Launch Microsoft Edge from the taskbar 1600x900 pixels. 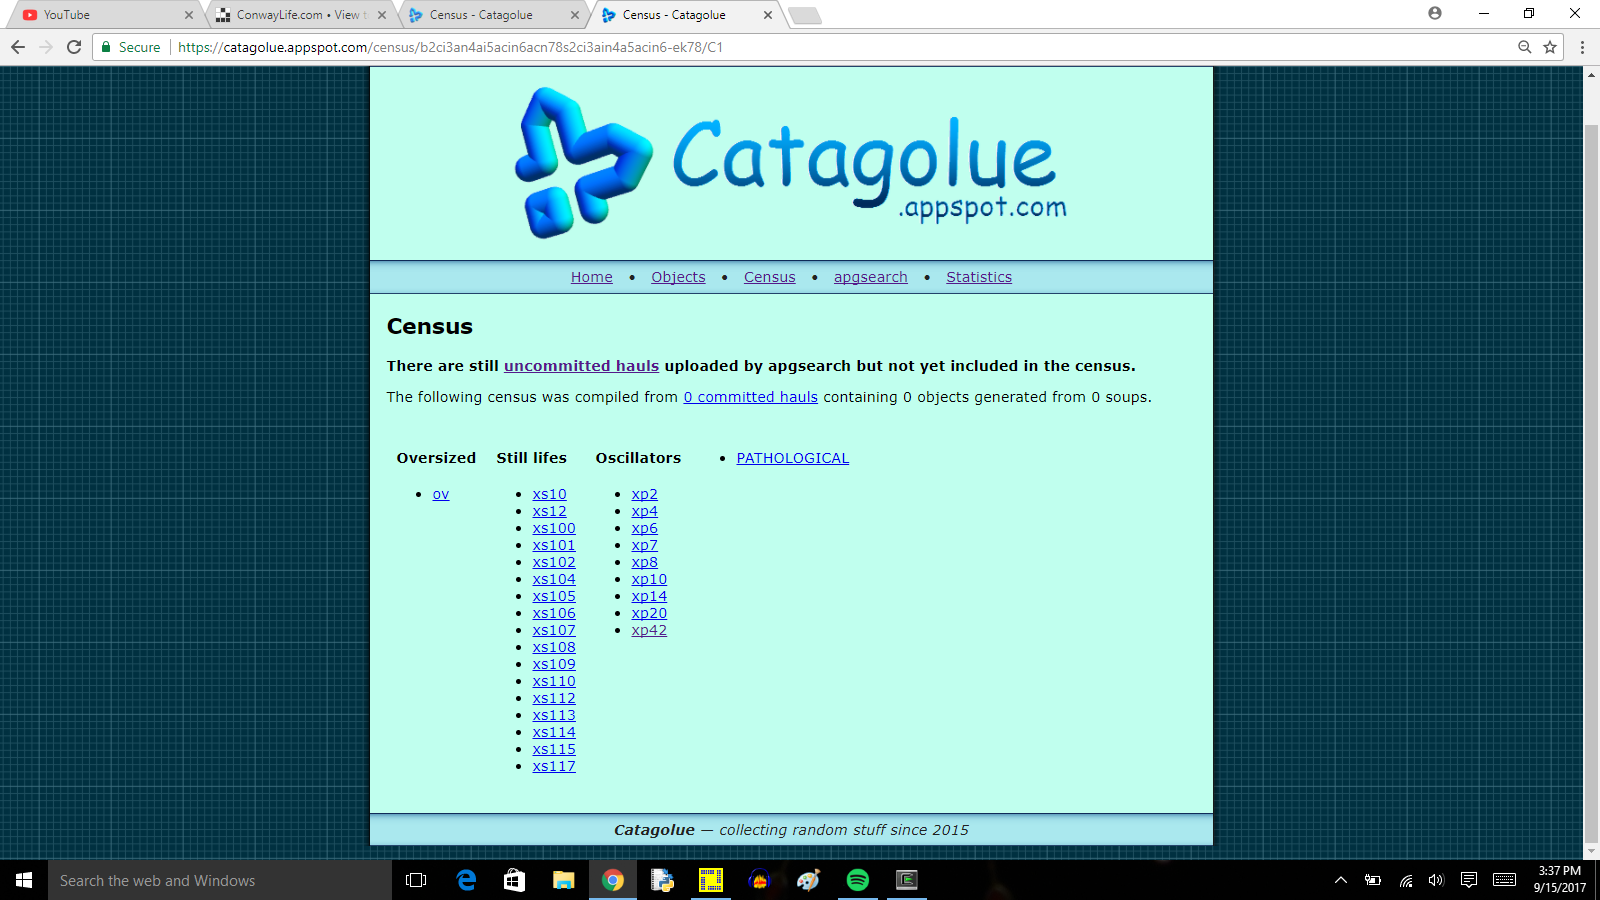click(x=466, y=880)
